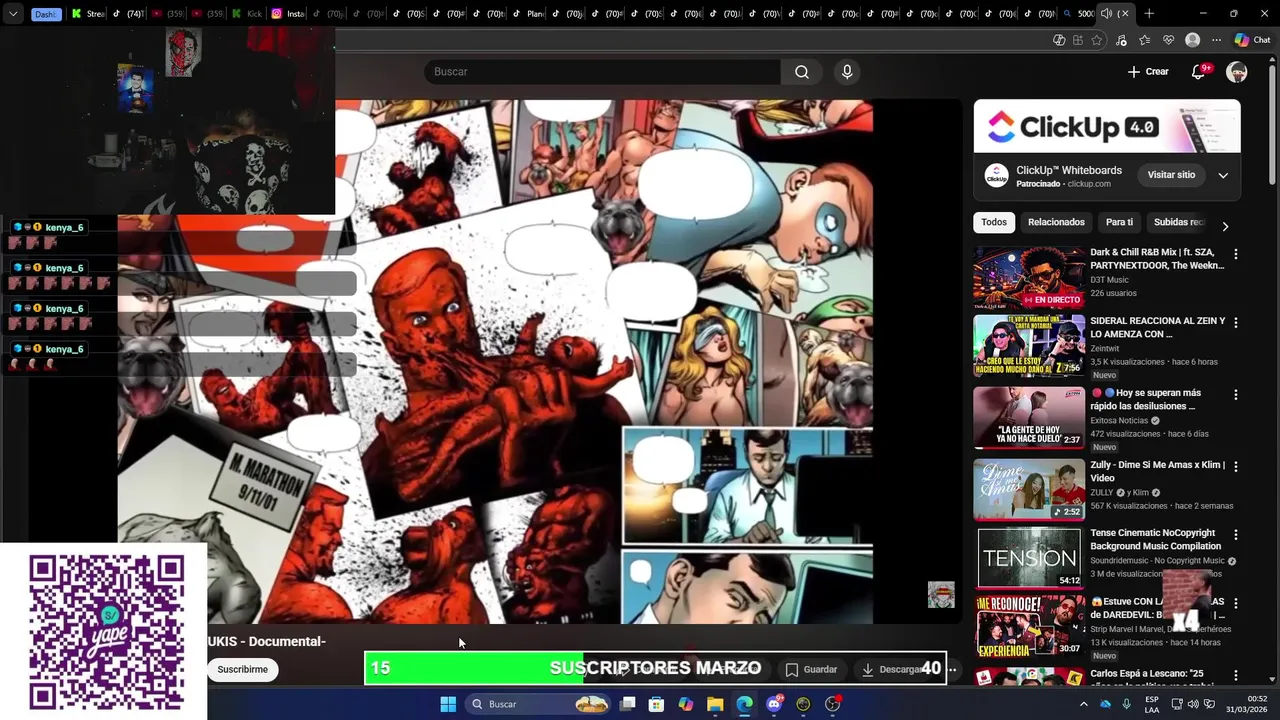The image size is (1280, 720).
Task: Open options for Tense Cinematic video
Action: (1235, 535)
